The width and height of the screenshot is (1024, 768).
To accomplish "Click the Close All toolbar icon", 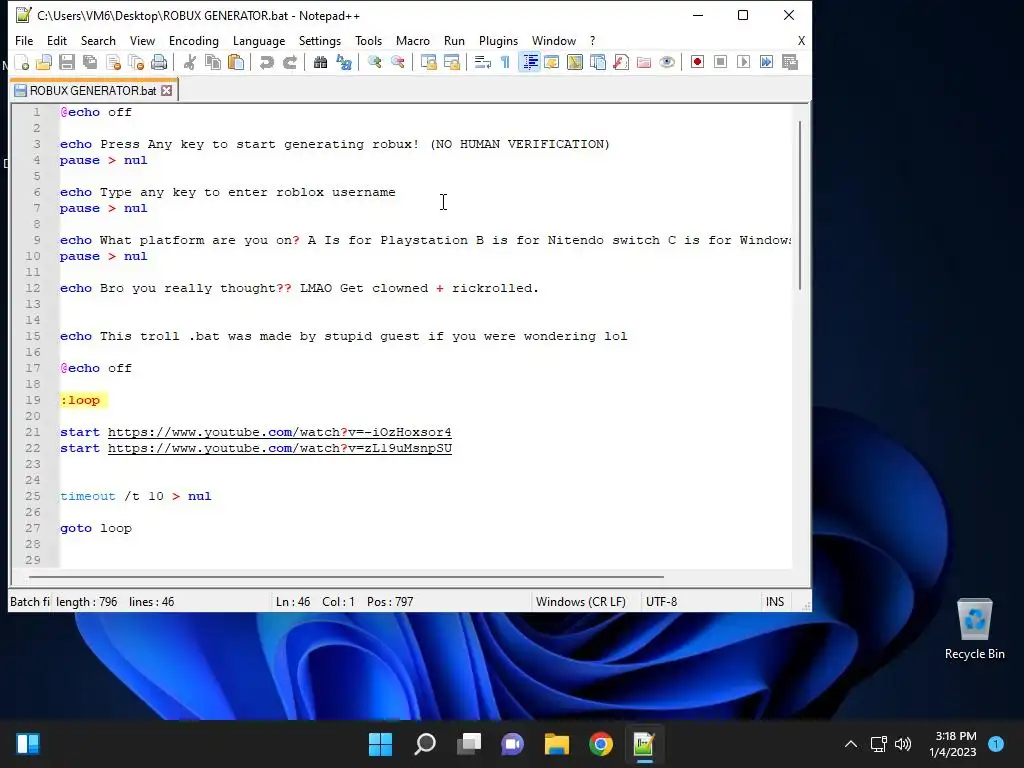I will click(136, 63).
